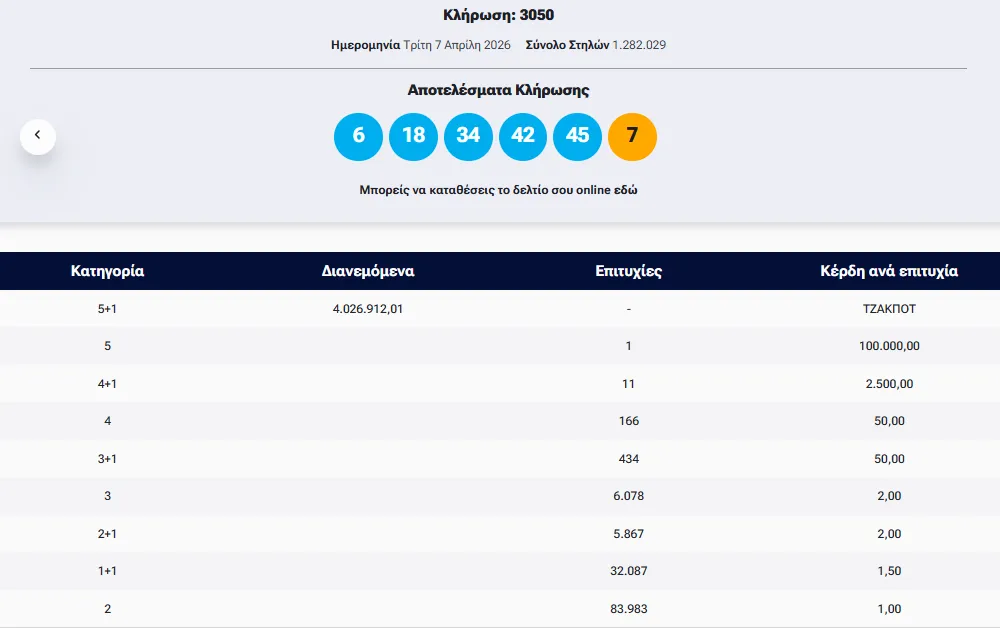Select the blue ball number 18

413,136
